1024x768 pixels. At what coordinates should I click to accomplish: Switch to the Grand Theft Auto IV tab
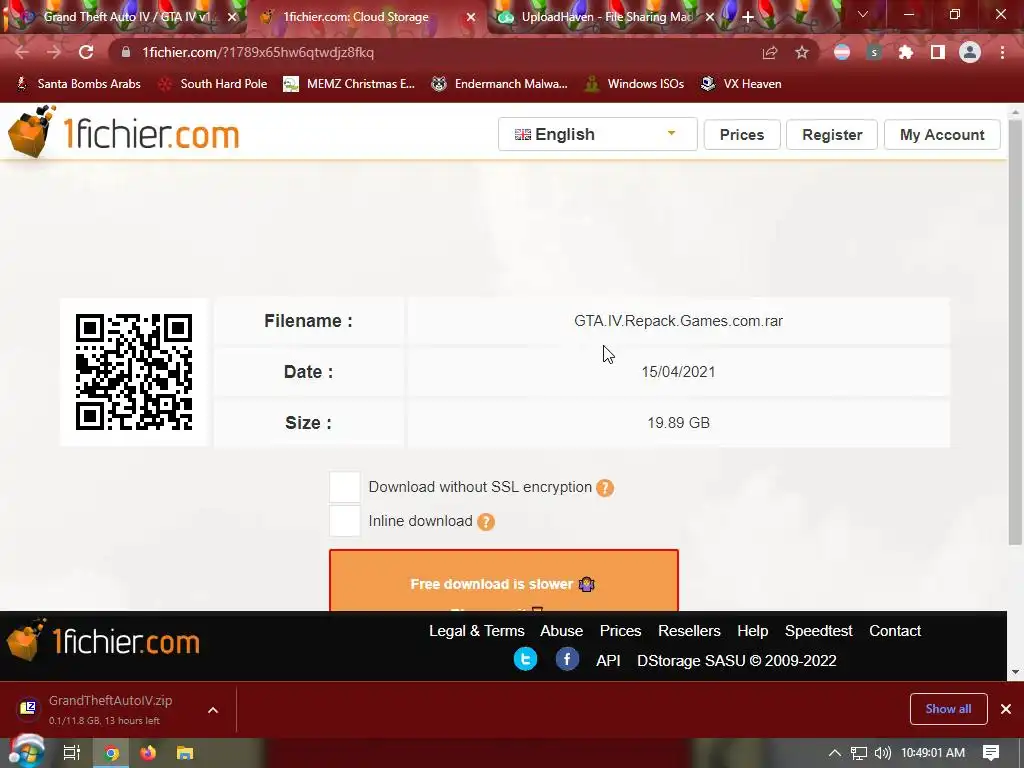[x=124, y=17]
